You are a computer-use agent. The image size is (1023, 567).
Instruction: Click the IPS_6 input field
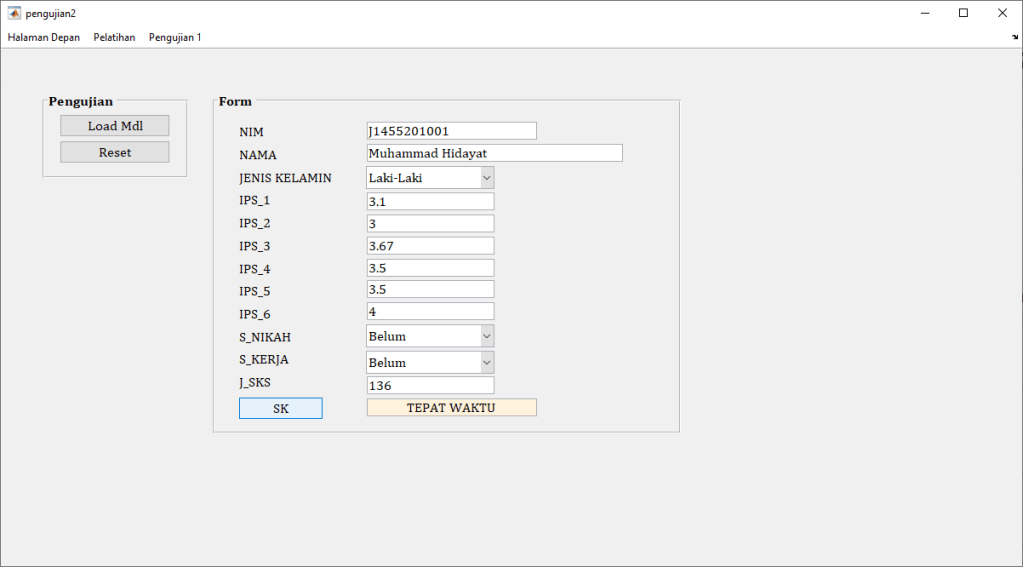(x=430, y=312)
